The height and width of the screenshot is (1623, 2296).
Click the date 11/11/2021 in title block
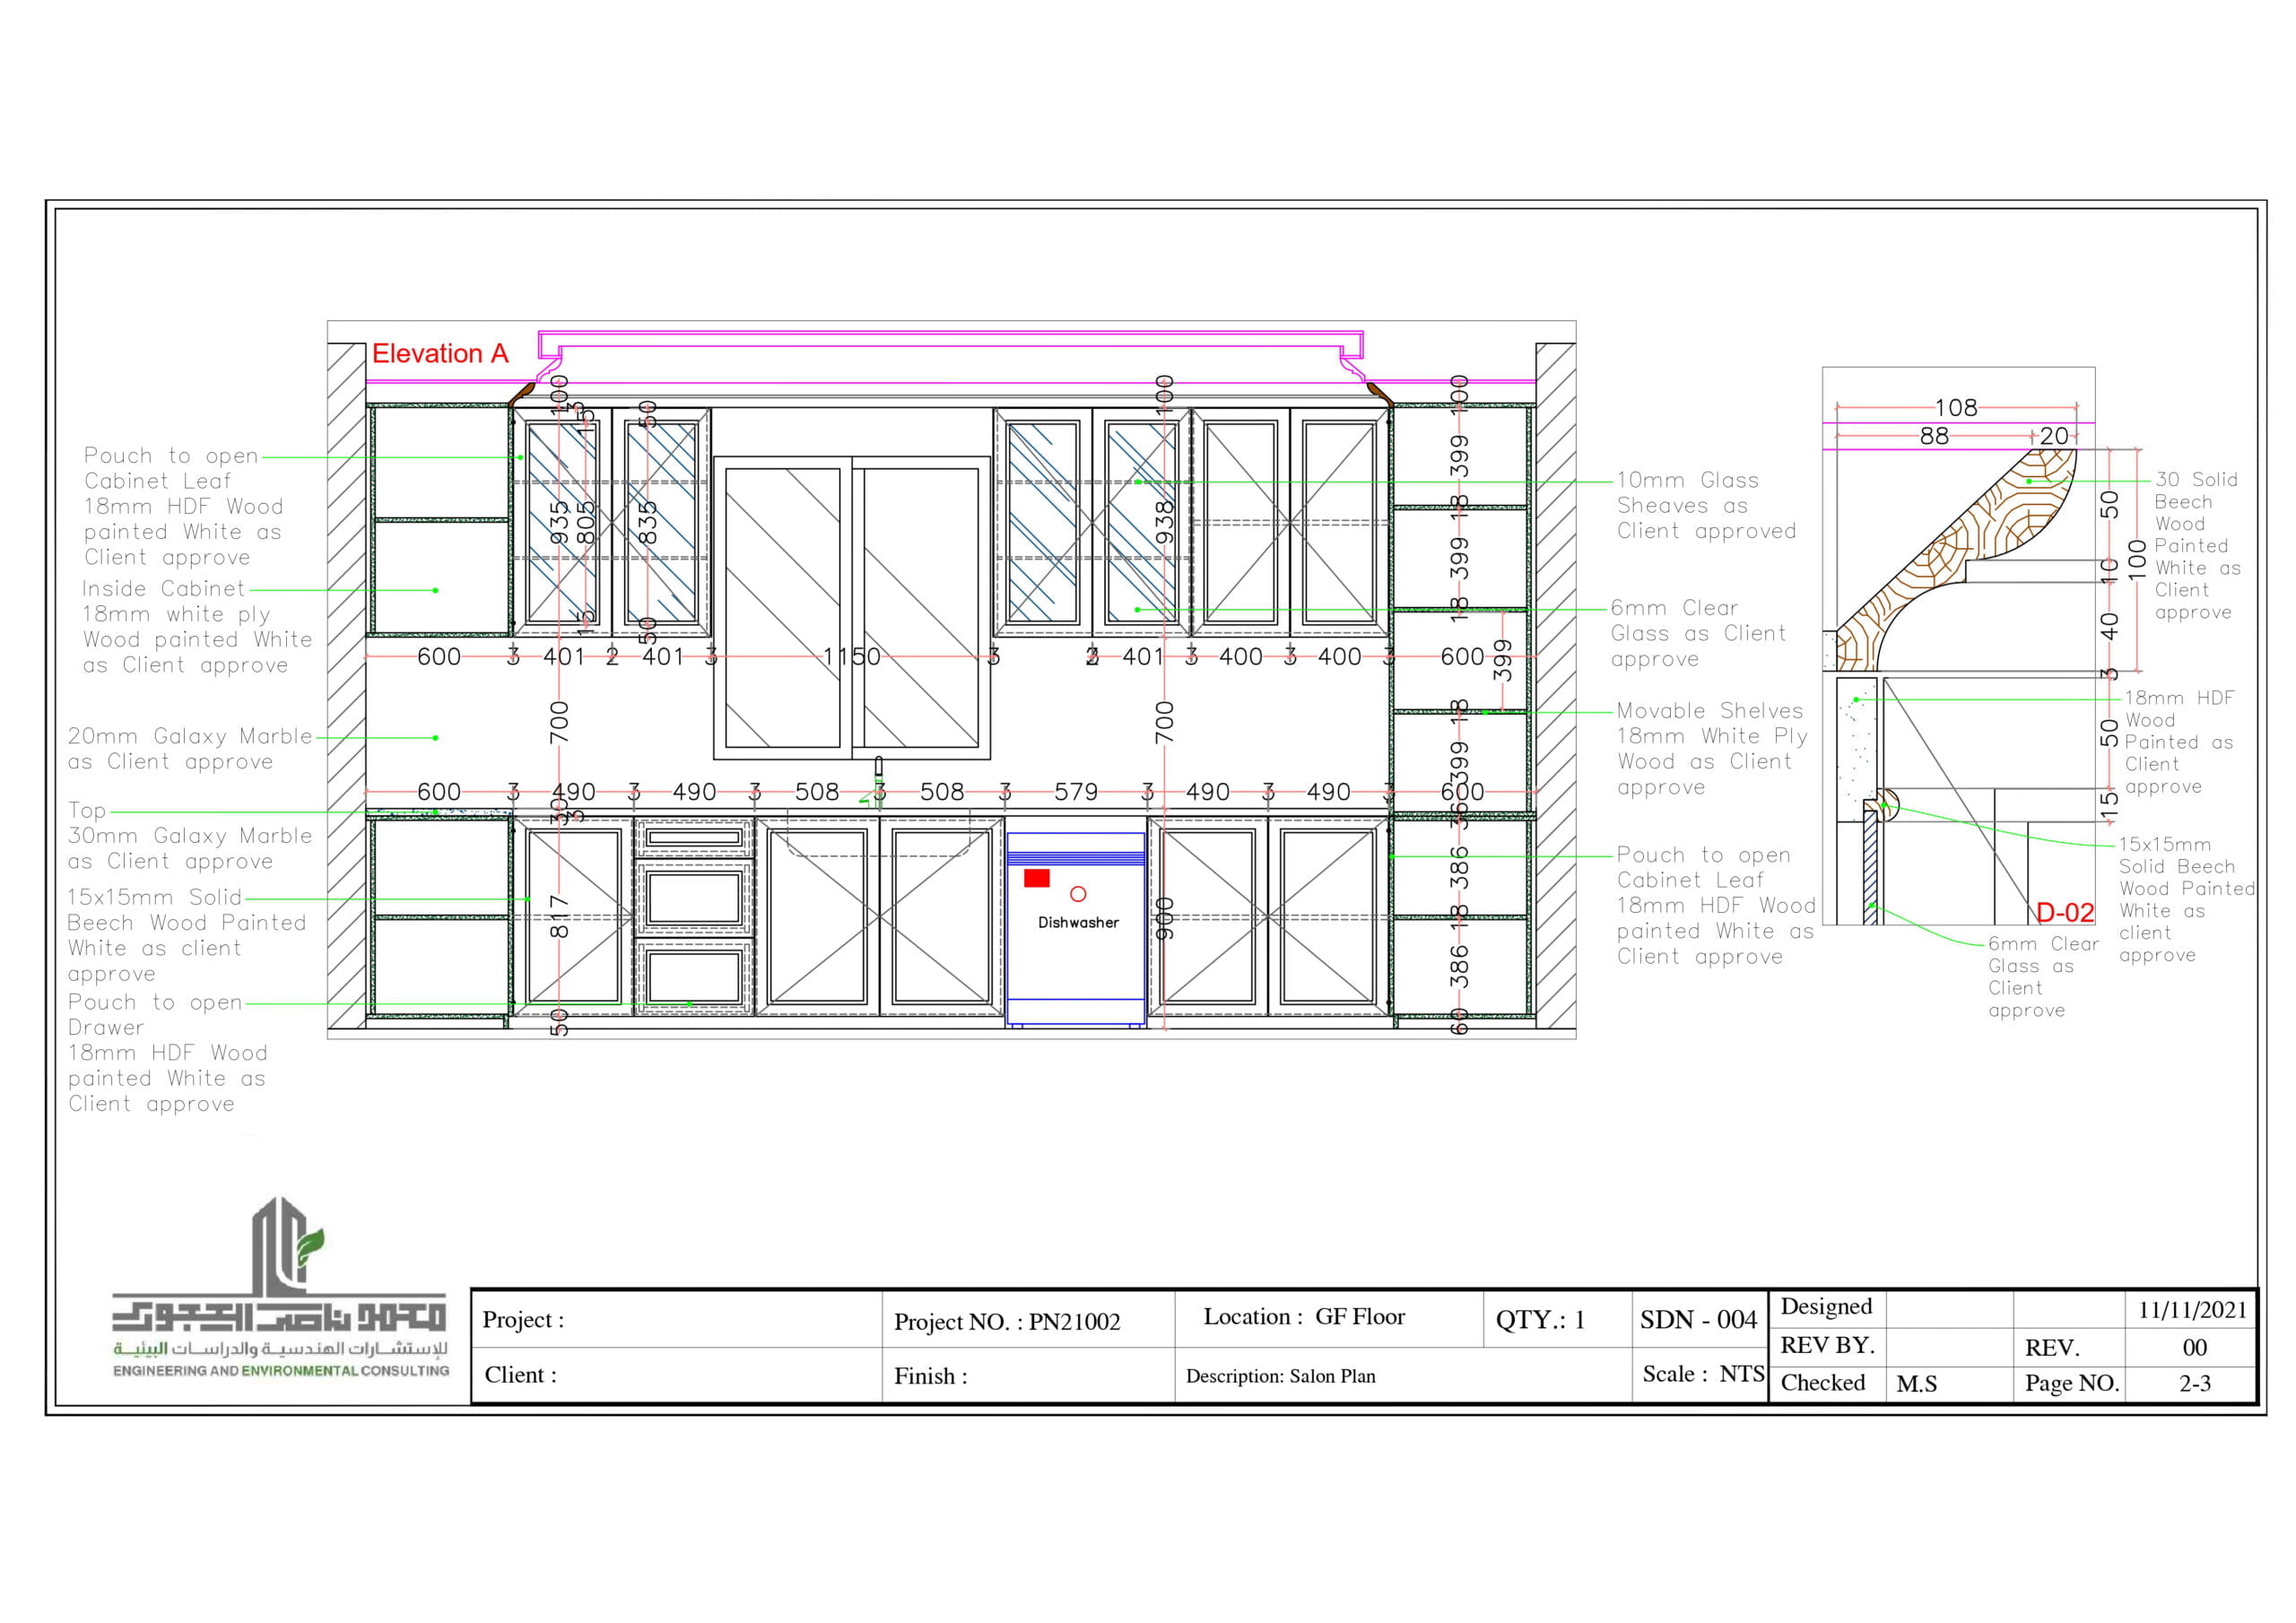click(2192, 1310)
